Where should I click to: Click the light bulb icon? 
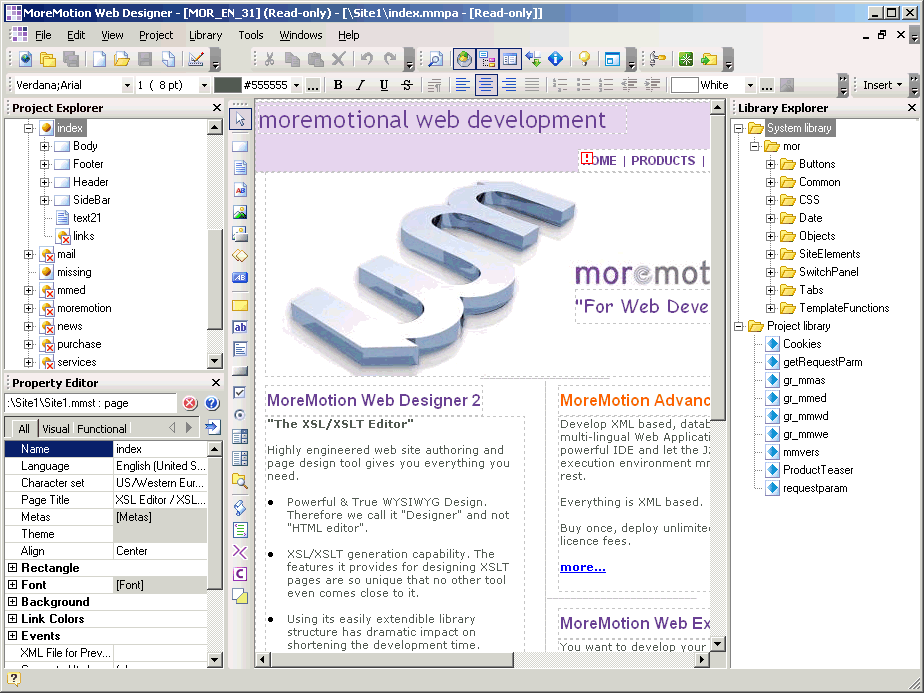pos(584,59)
